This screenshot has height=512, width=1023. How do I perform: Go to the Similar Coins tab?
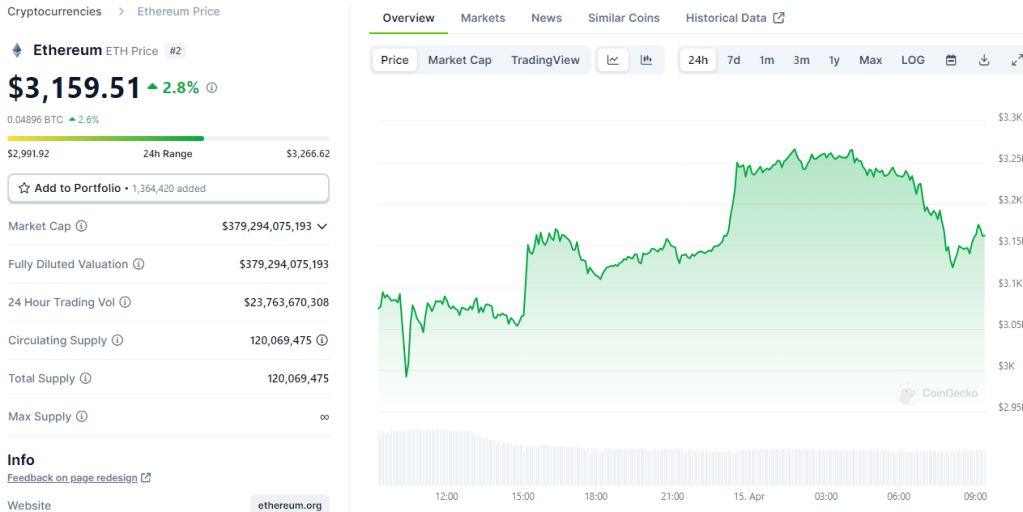623,18
